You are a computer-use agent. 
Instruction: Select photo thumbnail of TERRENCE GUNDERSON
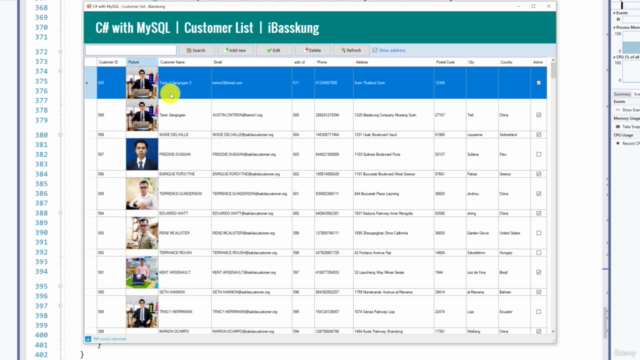pos(142,194)
